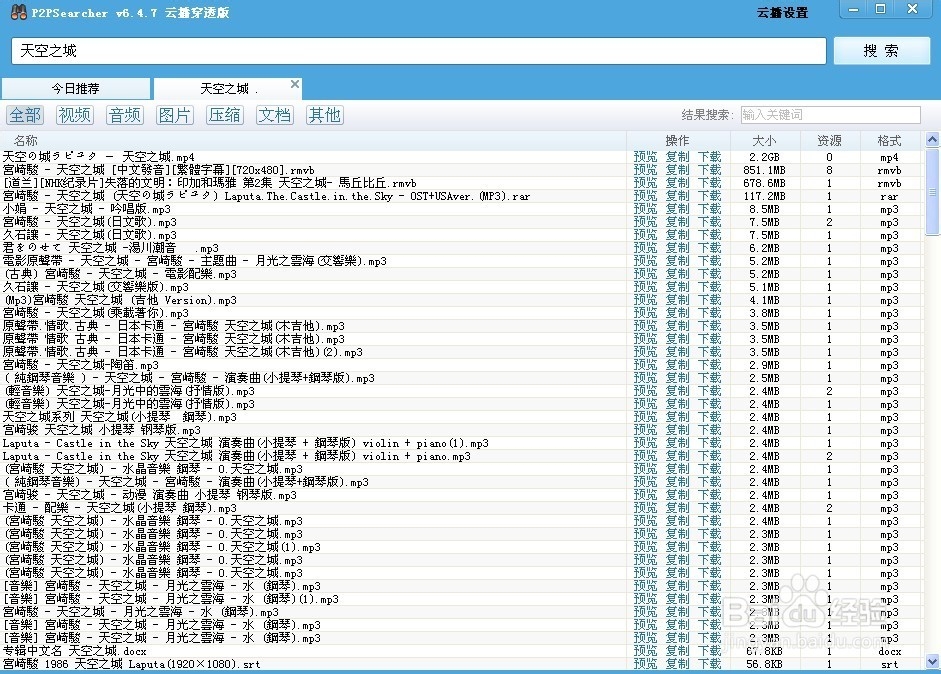Select row (Mp3)宮崎駿 天空之城 (吉他 Version).mp3
The width and height of the screenshot is (941, 674).
click(462, 300)
